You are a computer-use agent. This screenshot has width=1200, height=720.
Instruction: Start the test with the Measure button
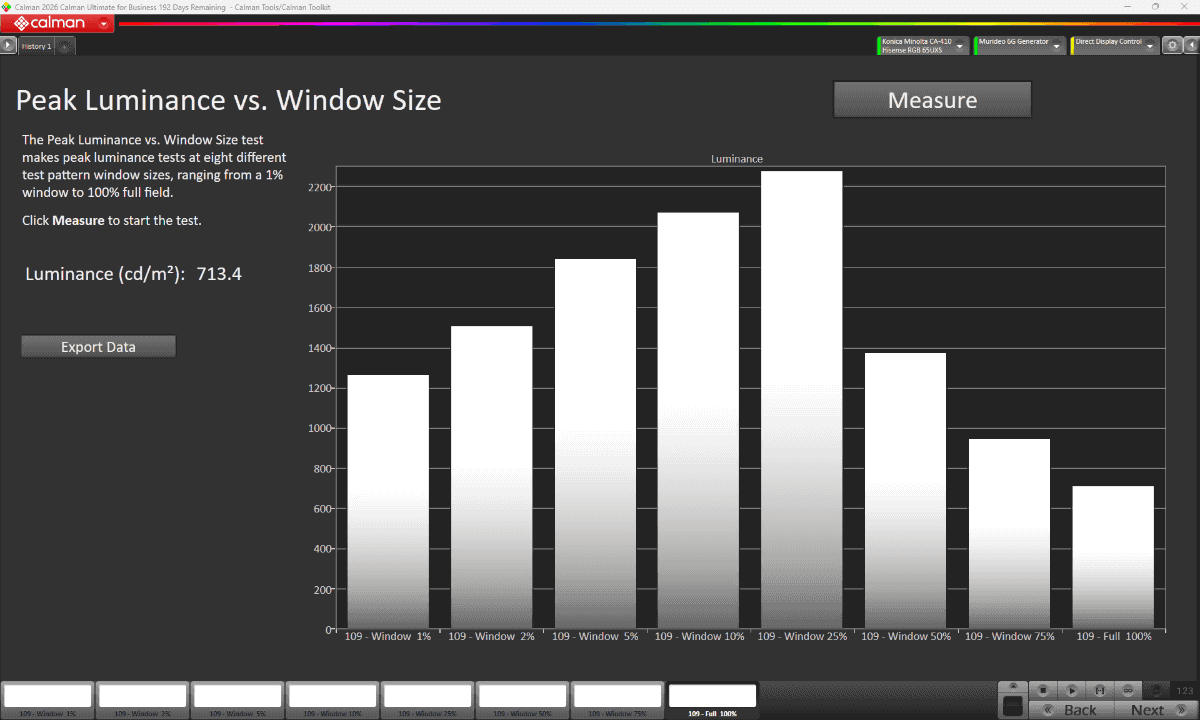pos(932,100)
